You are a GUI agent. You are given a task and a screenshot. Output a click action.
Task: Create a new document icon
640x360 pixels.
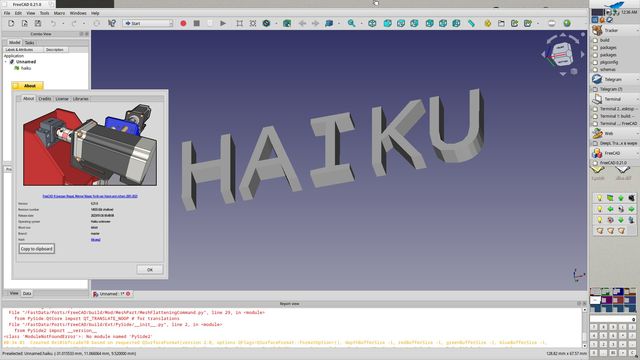tap(11, 24)
